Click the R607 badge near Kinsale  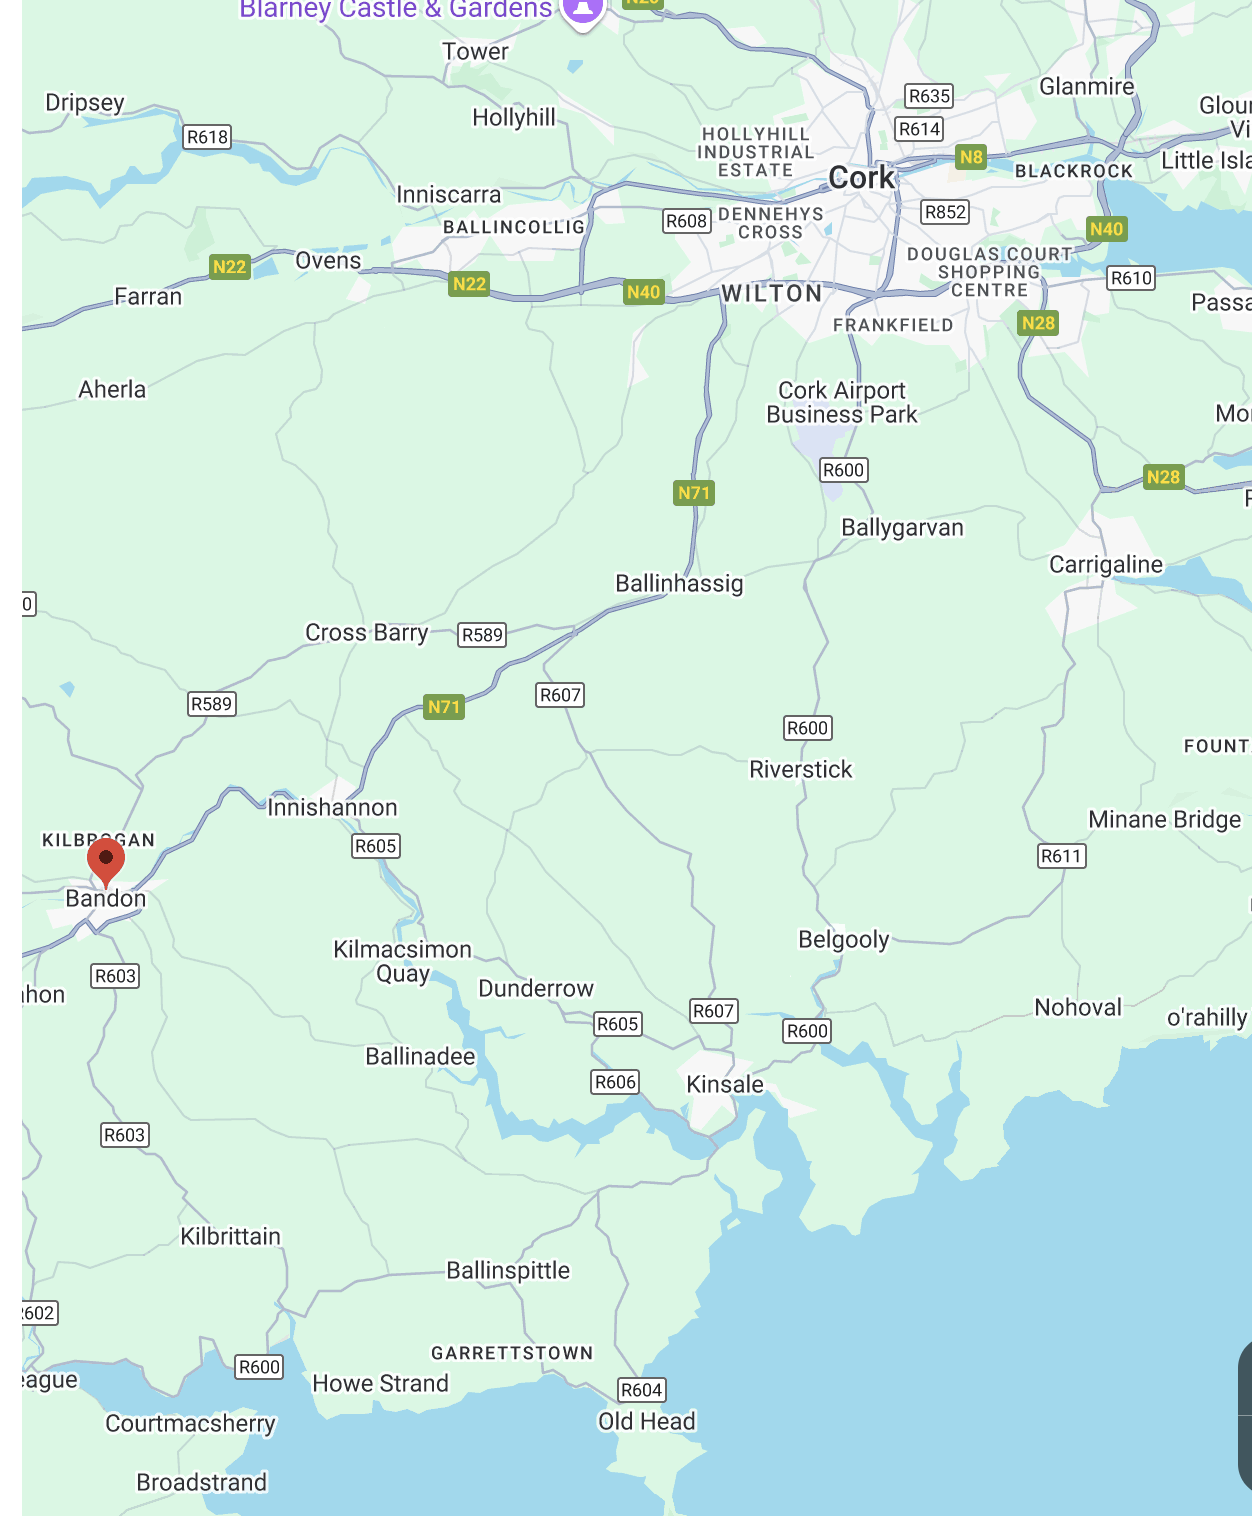pyautogui.click(x=714, y=1011)
